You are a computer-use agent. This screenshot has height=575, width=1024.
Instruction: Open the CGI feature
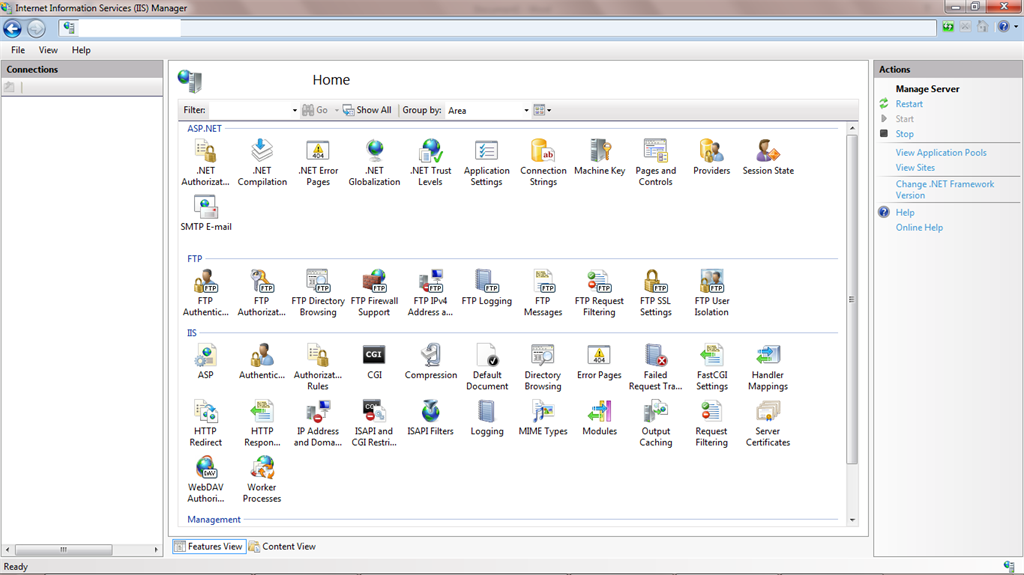point(374,361)
